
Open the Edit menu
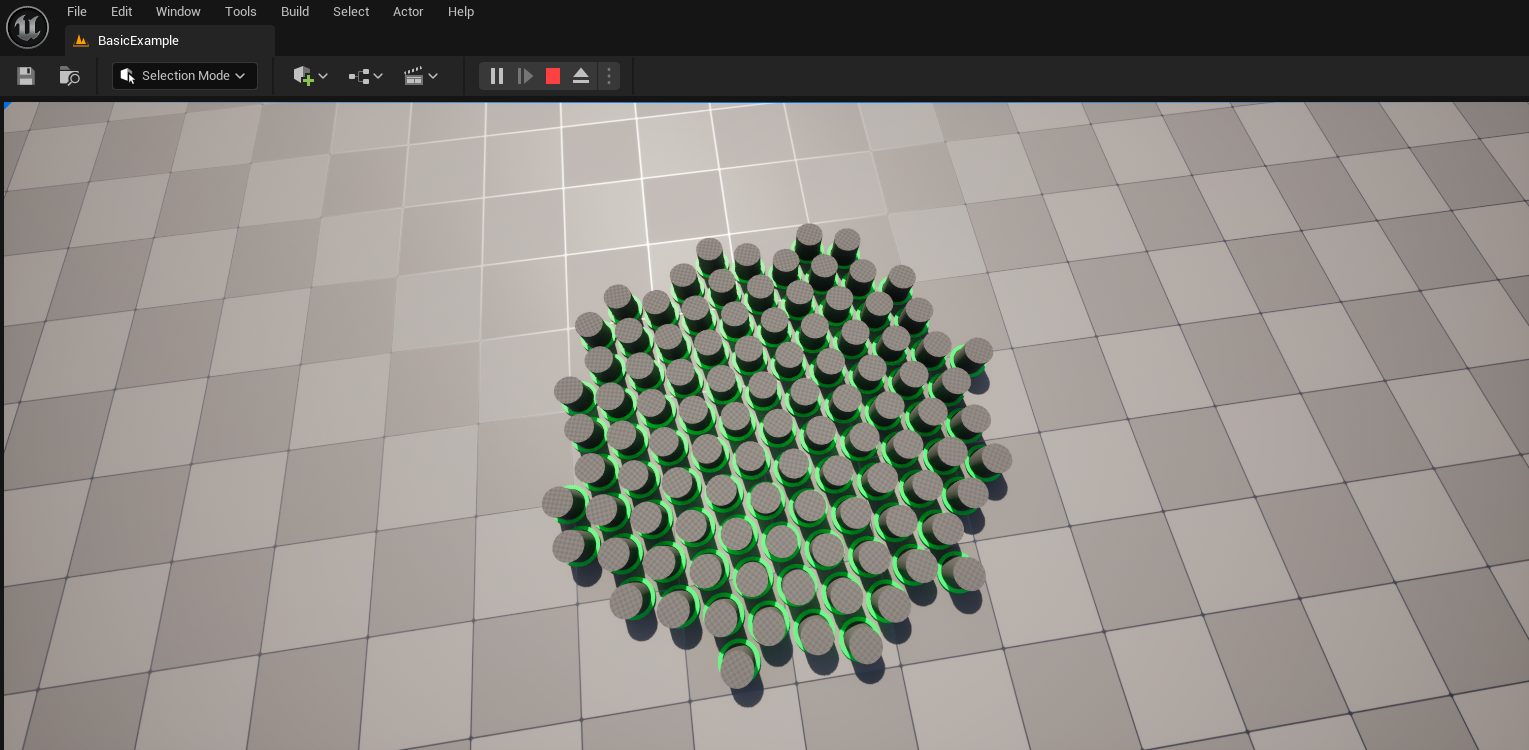121,12
